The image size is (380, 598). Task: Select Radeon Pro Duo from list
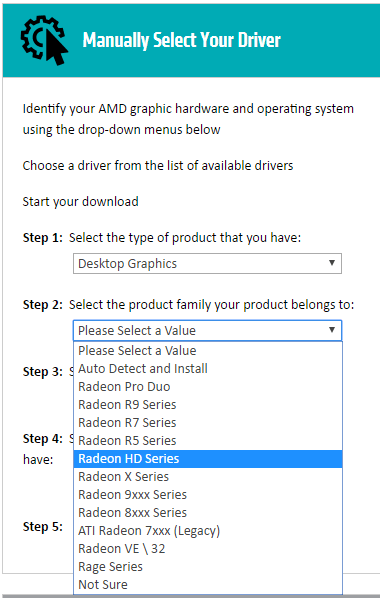point(208,386)
